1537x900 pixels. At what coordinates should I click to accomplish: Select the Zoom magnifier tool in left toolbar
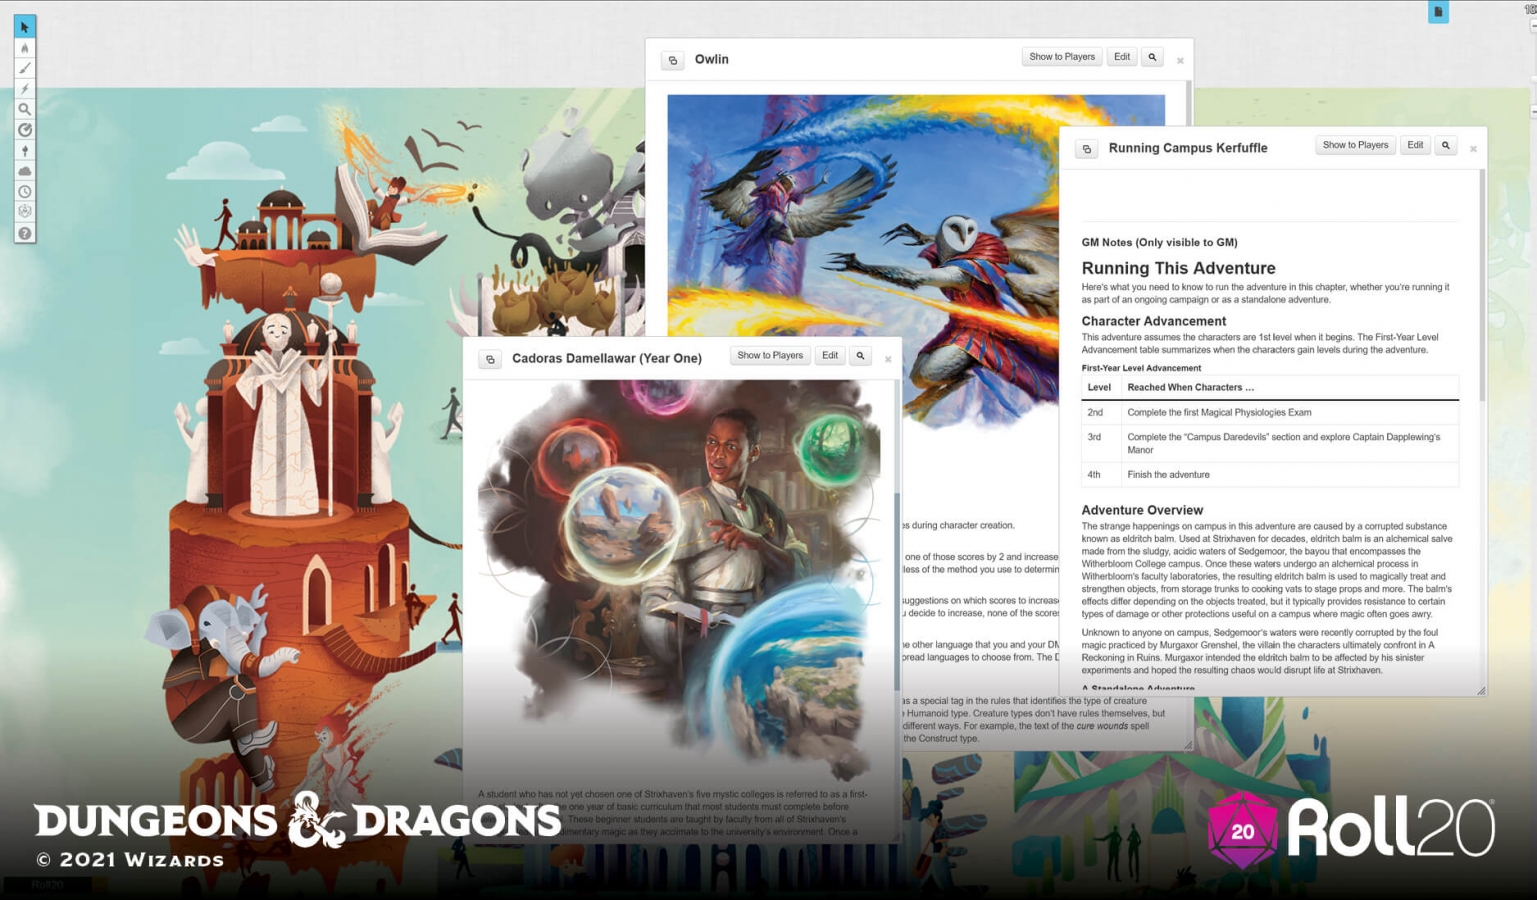pos(25,109)
